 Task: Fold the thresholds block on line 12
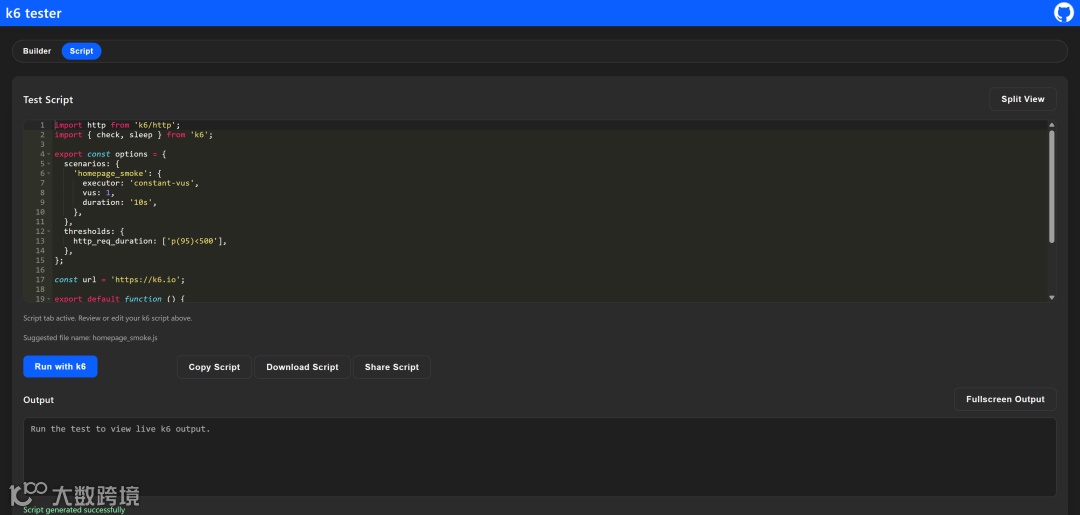click(48, 231)
